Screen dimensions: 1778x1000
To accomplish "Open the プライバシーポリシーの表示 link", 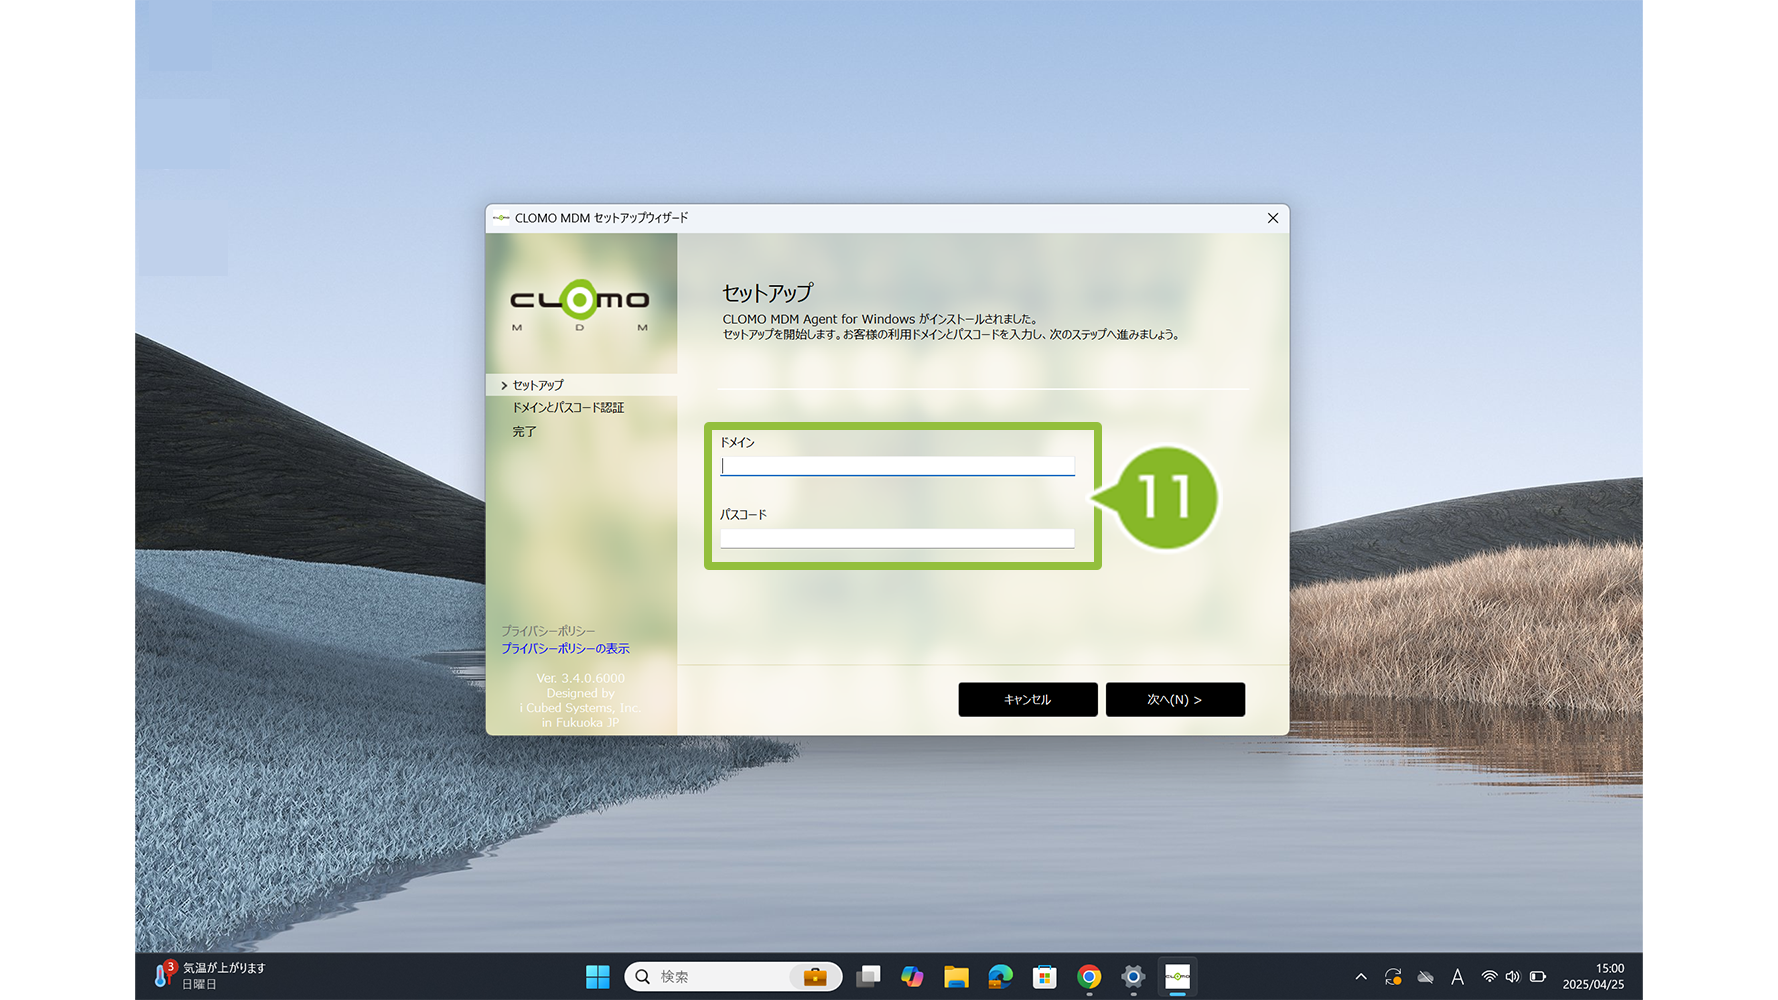I will (565, 649).
